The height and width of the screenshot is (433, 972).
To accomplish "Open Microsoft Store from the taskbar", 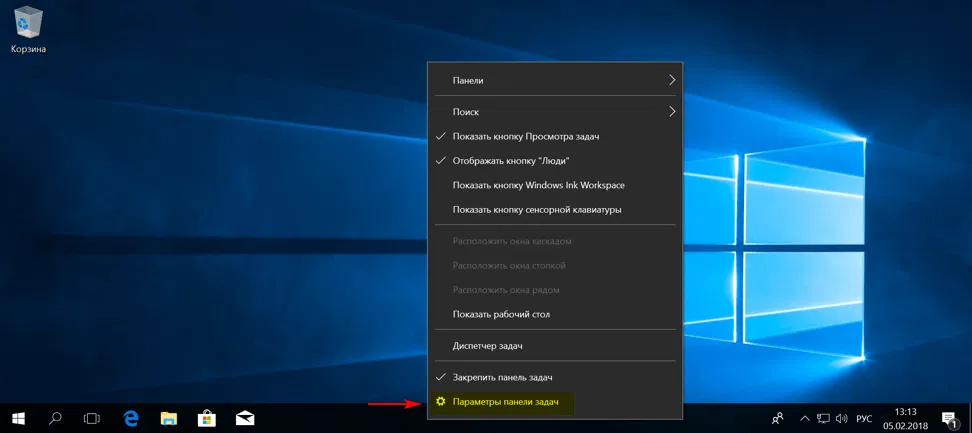I will point(206,418).
